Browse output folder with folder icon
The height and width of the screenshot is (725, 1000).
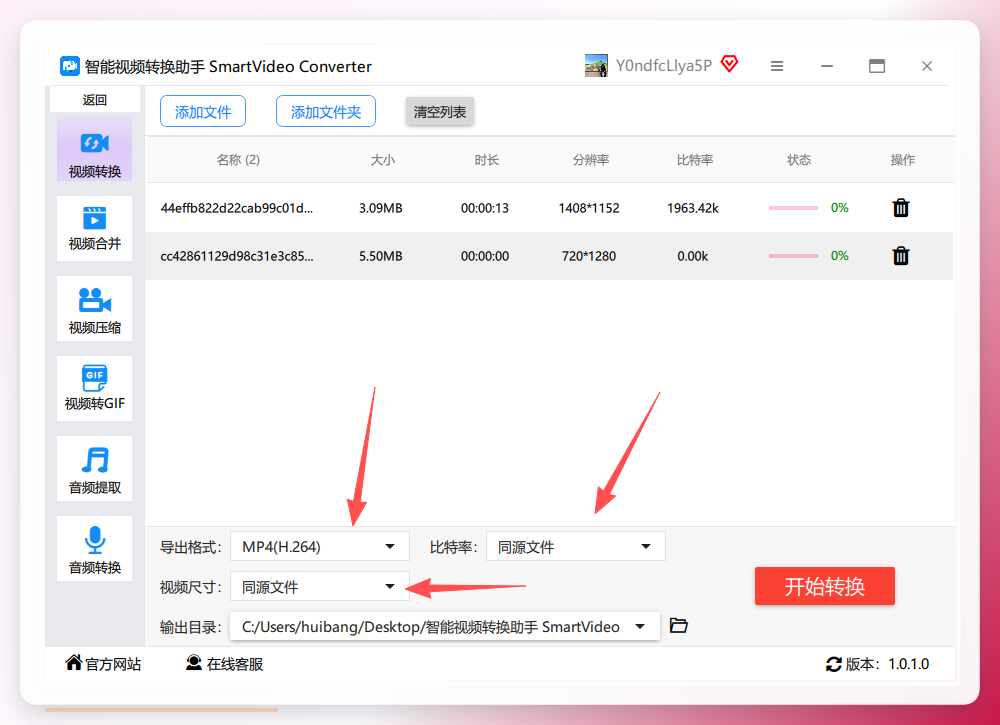coord(679,626)
